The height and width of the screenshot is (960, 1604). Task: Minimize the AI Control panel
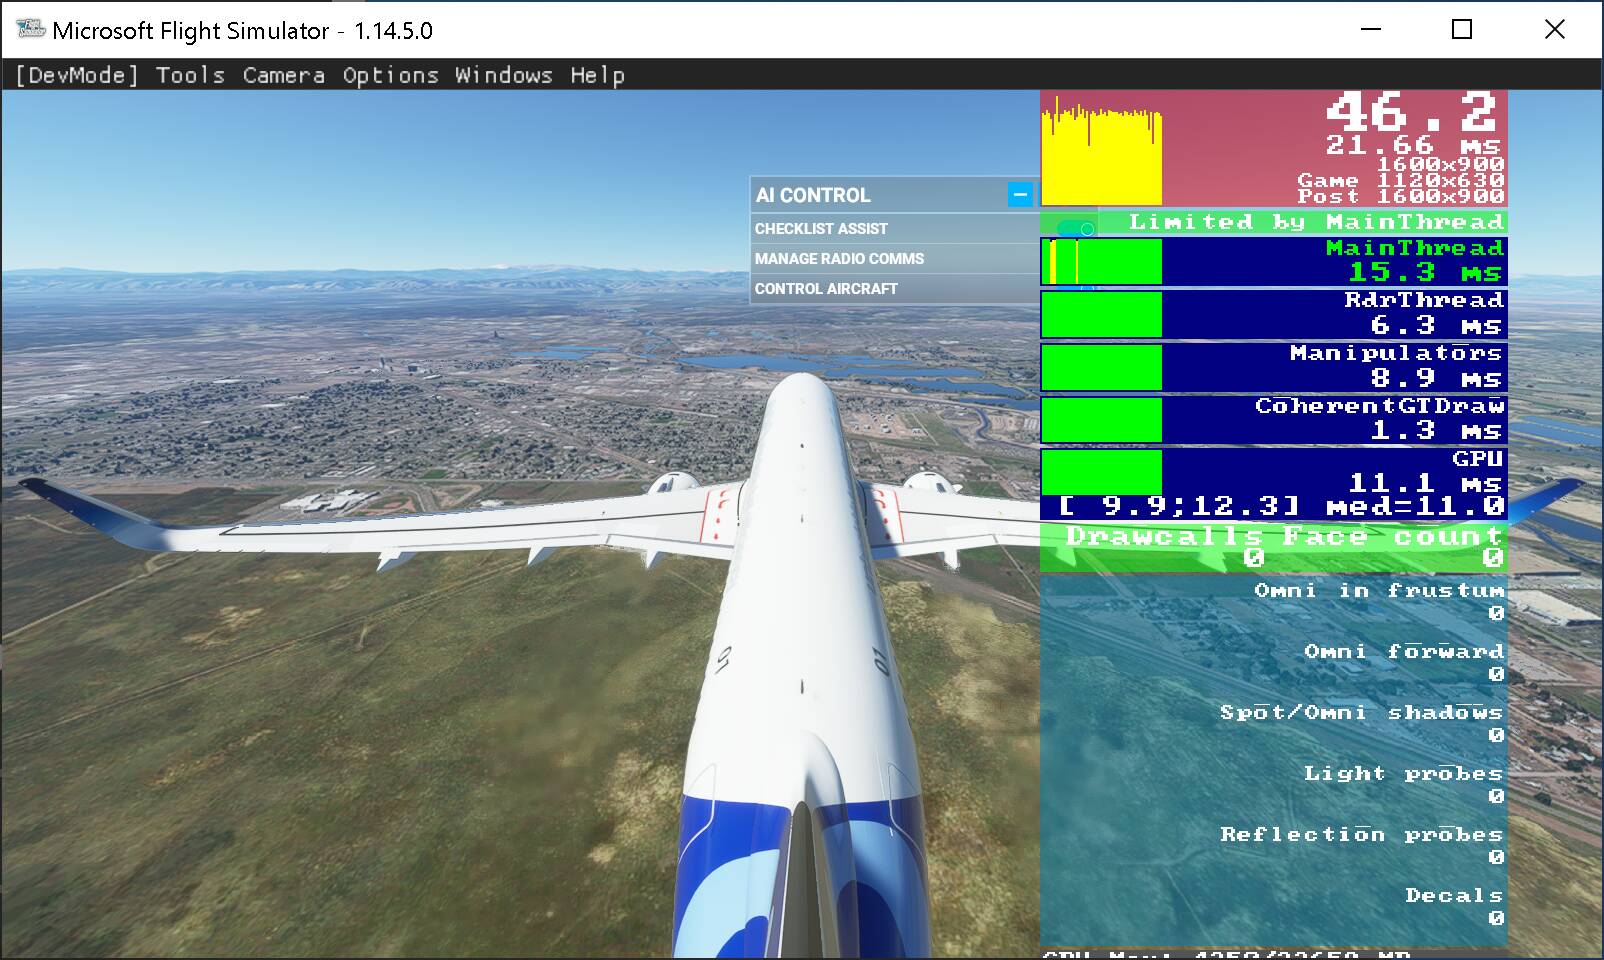click(1020, 195)
